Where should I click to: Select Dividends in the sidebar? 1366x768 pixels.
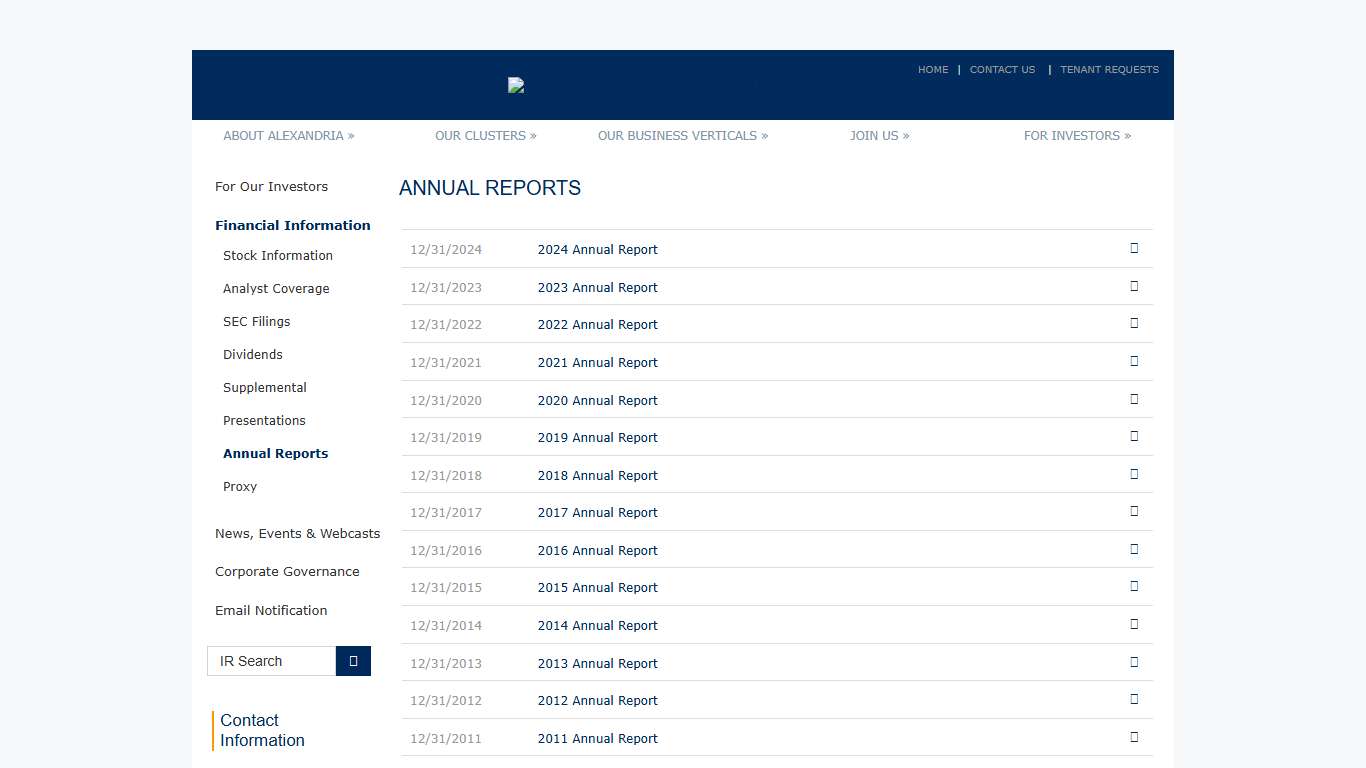(252, 354)
